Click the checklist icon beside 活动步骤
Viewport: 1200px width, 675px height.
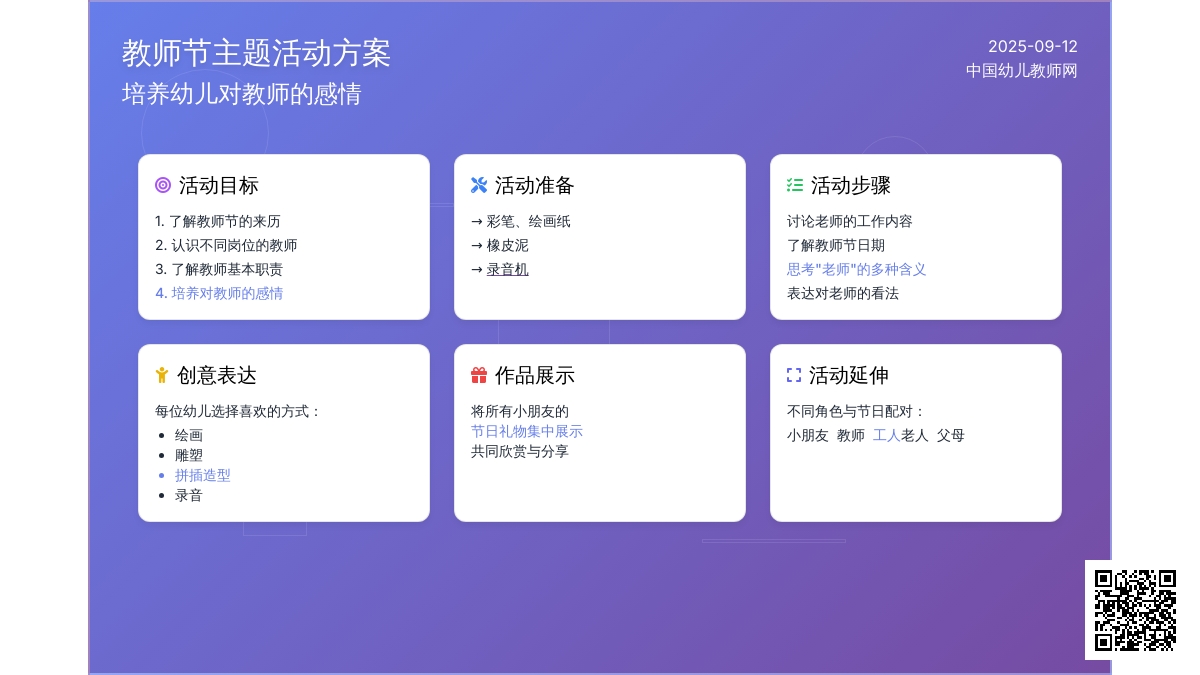[795, 185]
